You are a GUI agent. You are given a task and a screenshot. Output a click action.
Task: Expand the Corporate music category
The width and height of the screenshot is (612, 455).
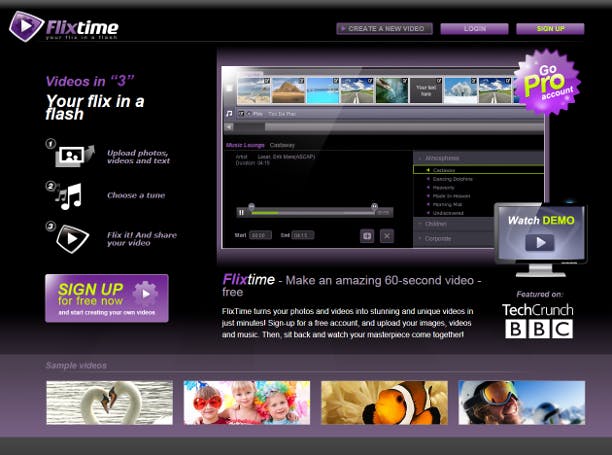454,238
